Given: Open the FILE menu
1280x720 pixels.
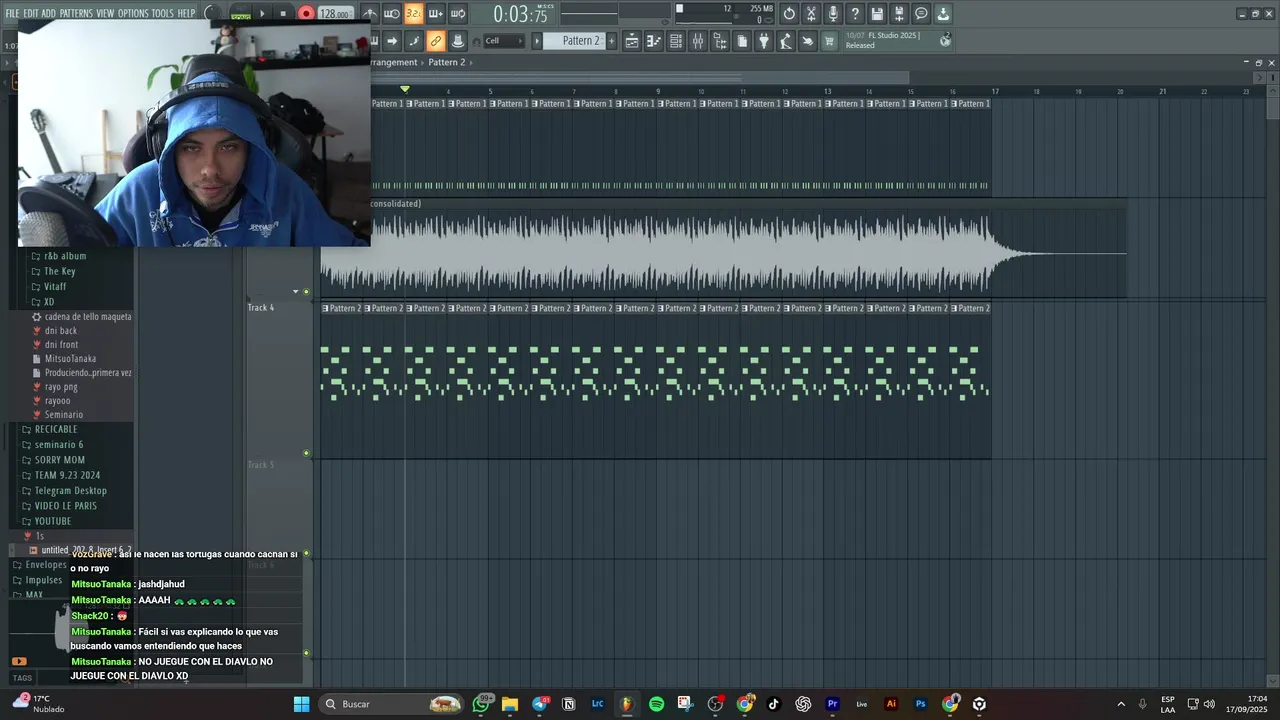Looking at the screenshot, I should click(12, 13).
